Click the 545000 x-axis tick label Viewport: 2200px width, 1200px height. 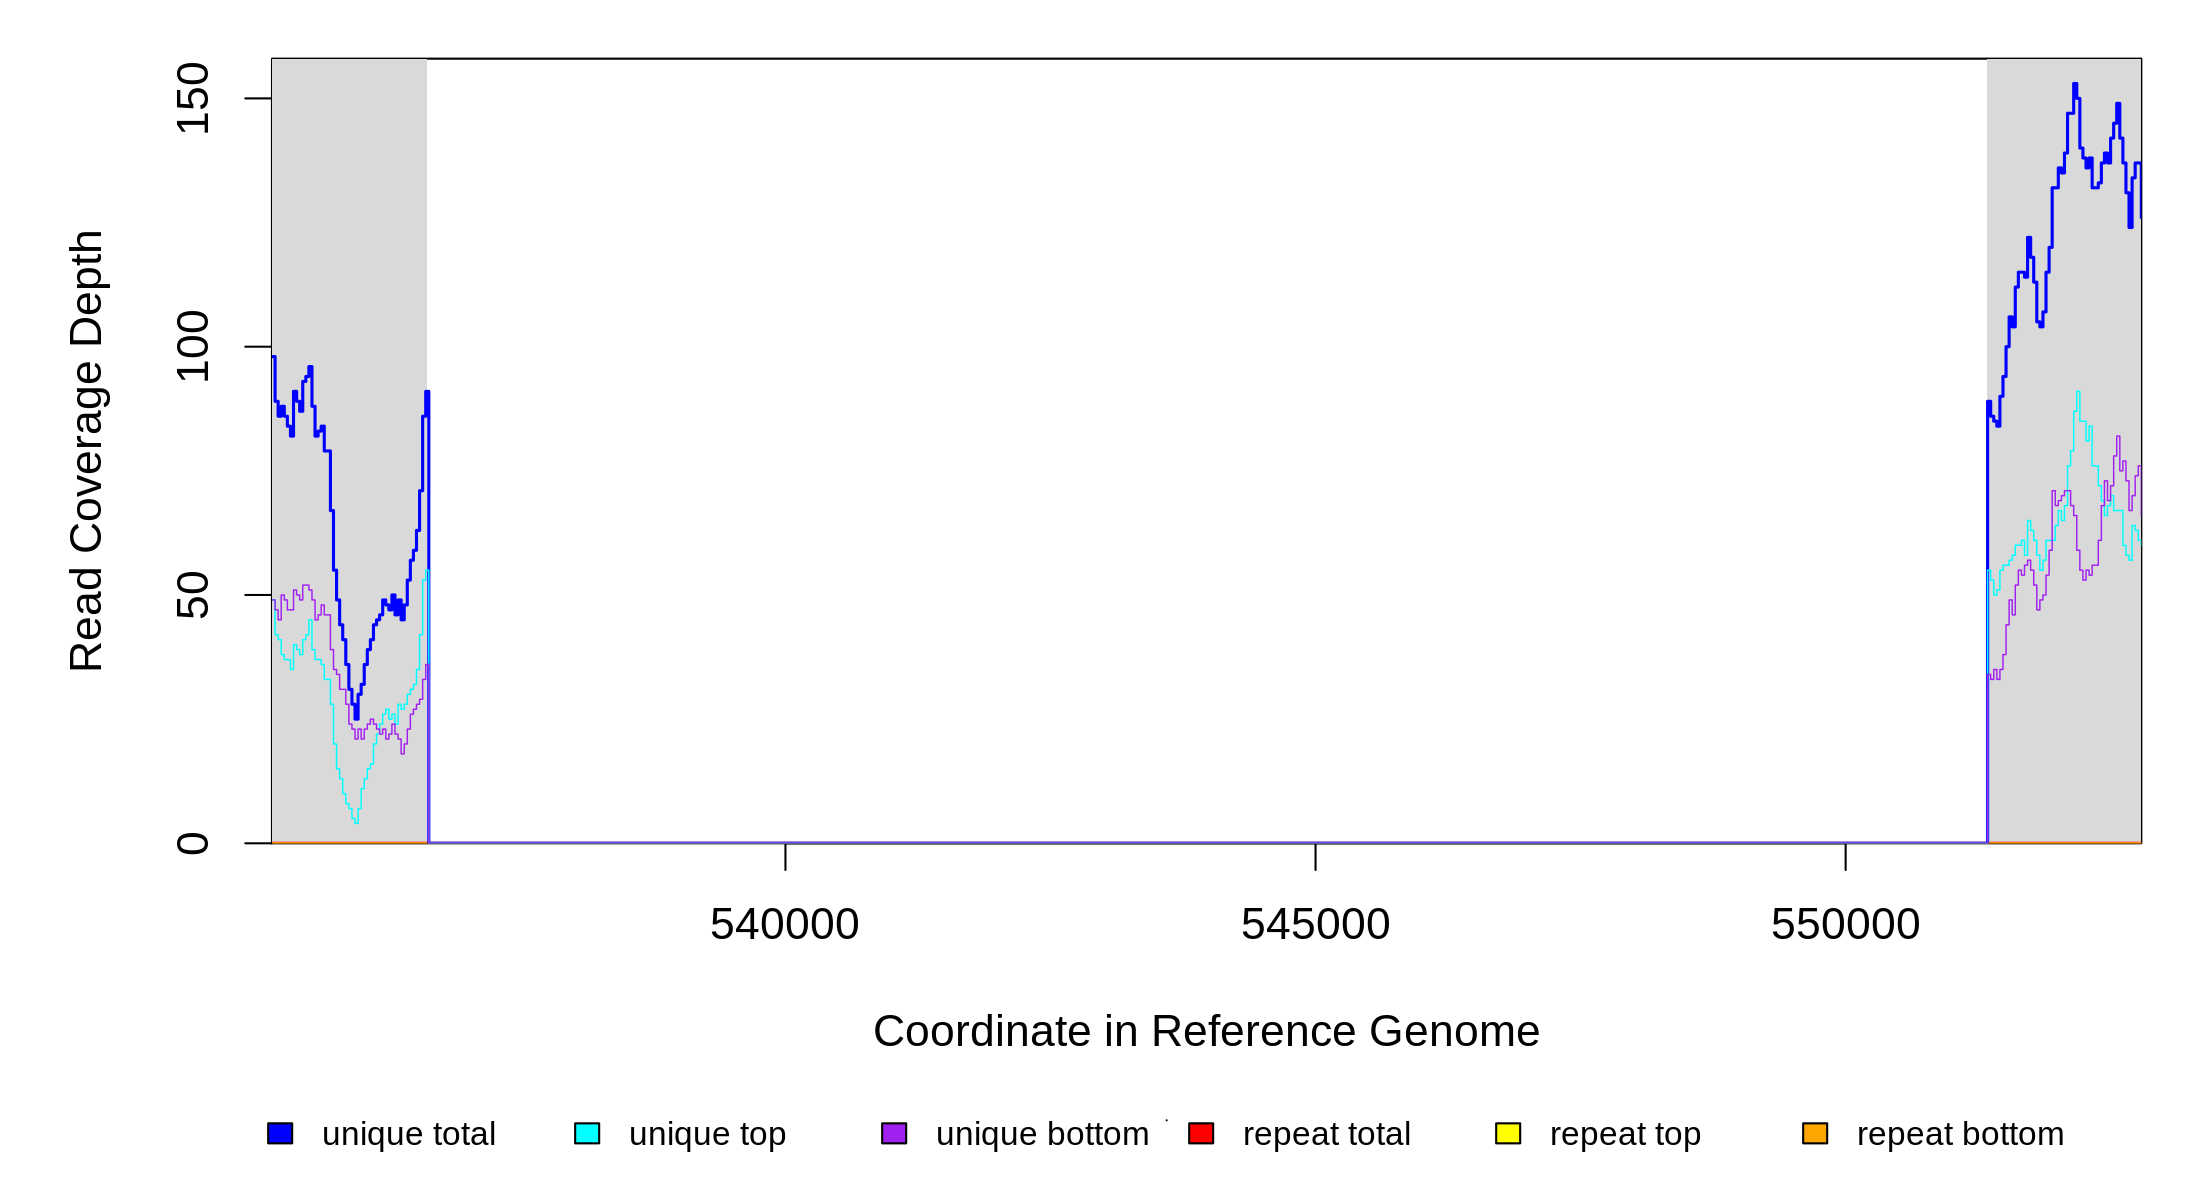[x=1315, y=925]
